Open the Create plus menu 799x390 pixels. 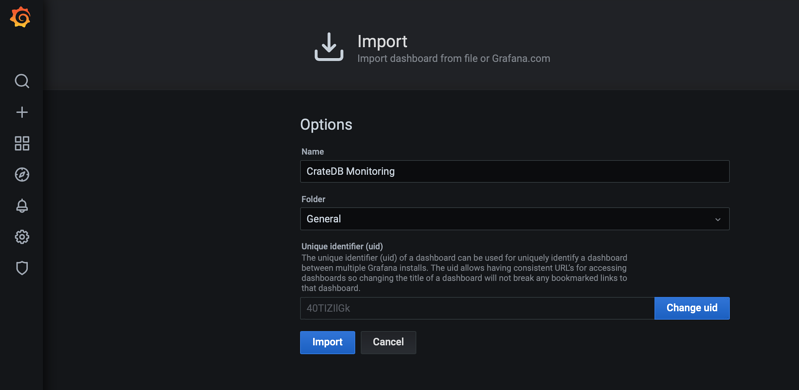(22, 112)
